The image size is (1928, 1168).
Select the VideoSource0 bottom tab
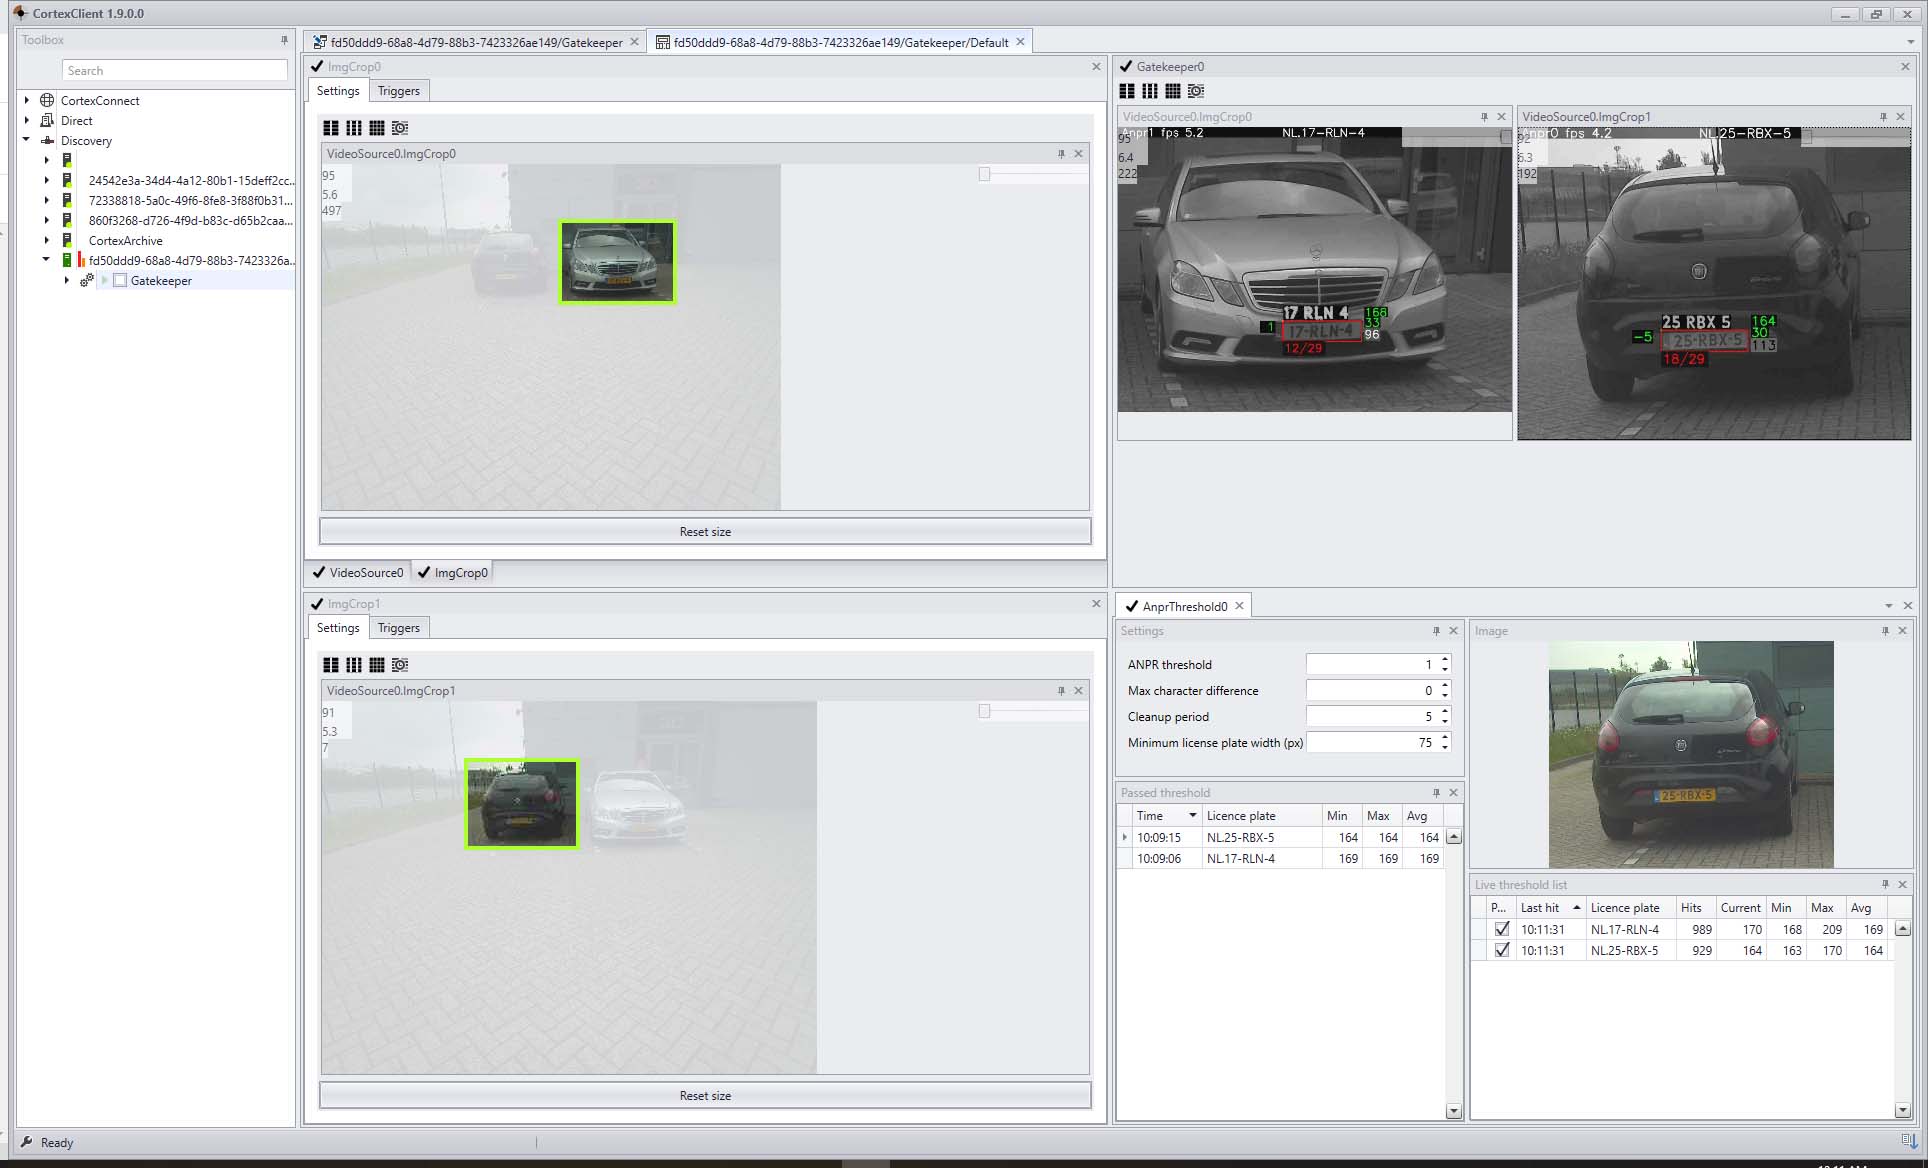click(x=358, y=573)
